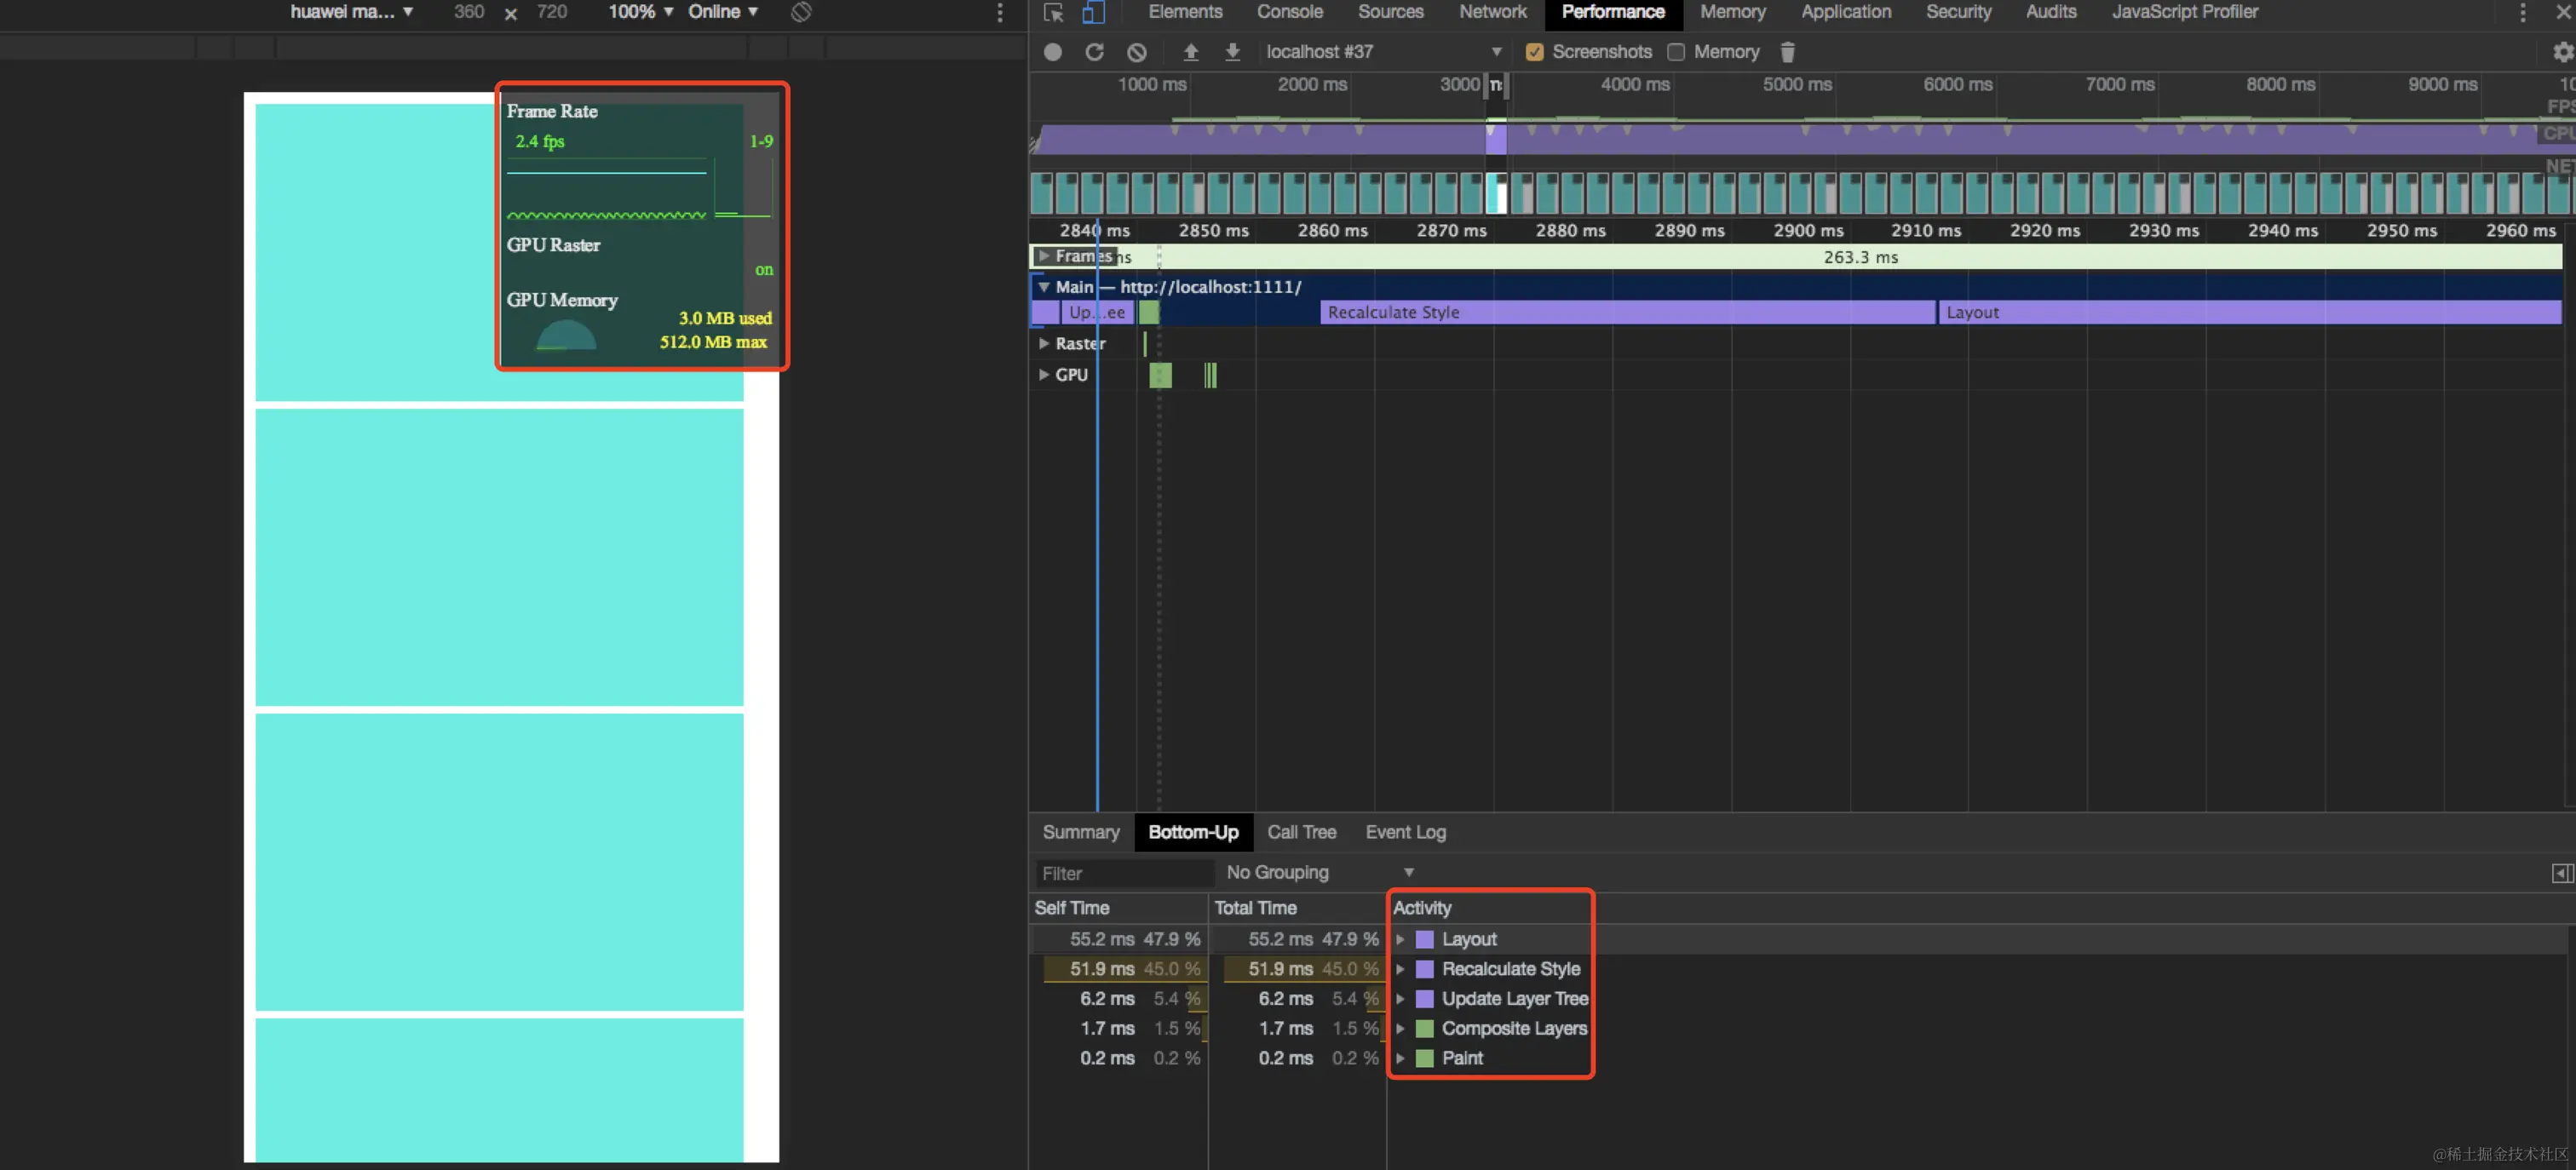
Task: Click the Recalculate Style flame bar
Action: 1627,312
